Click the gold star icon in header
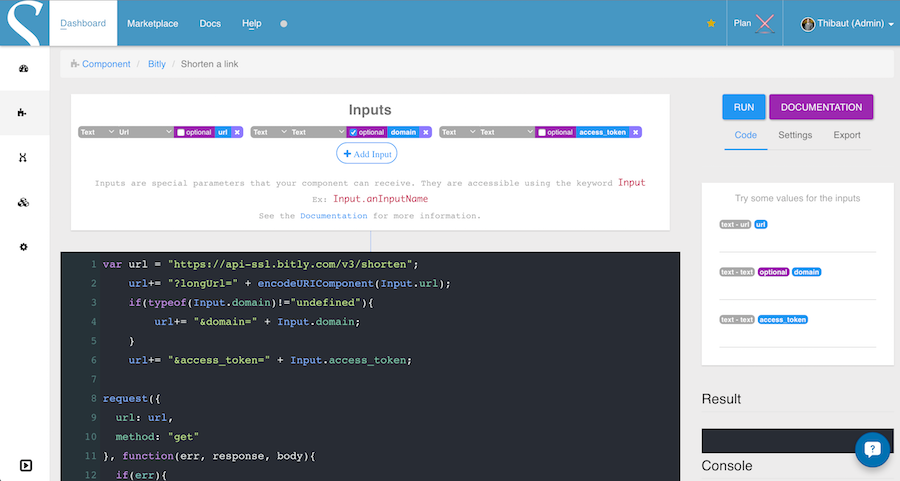The height and width of the screenshot is (481, 900). pyautogui.click(x=711, y=24)
